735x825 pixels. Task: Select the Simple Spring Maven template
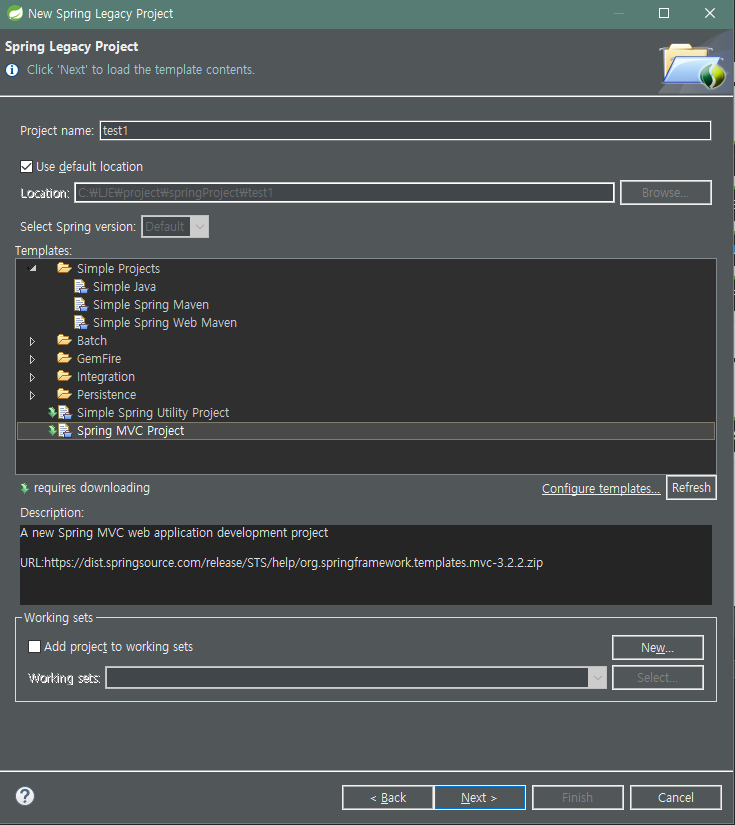pyautogui.click(x=150, y=305)
